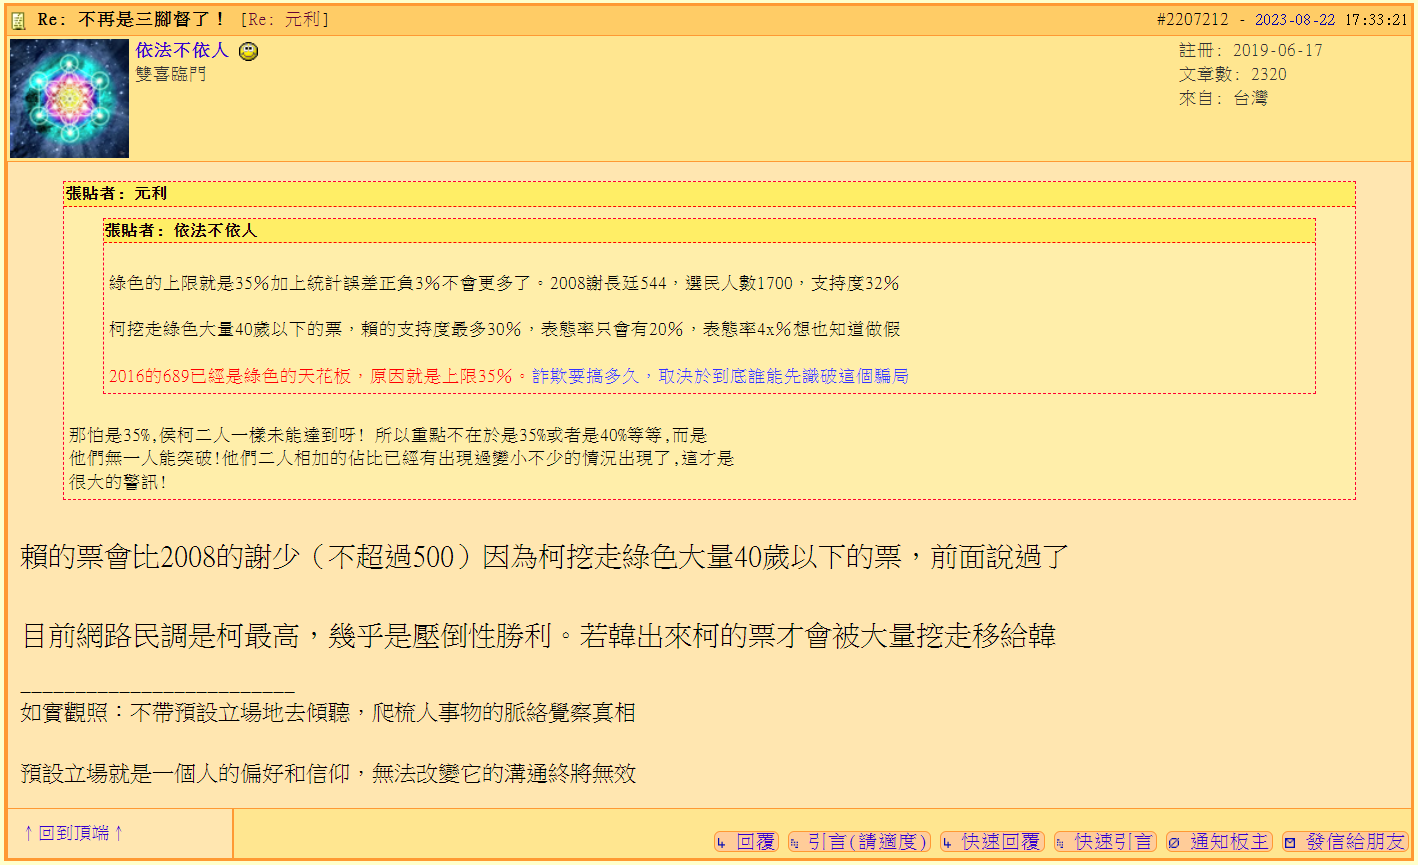Click the Ø icon on 通知板主 button
This screenshot has width=1418, height=865.
(1172, 842)
